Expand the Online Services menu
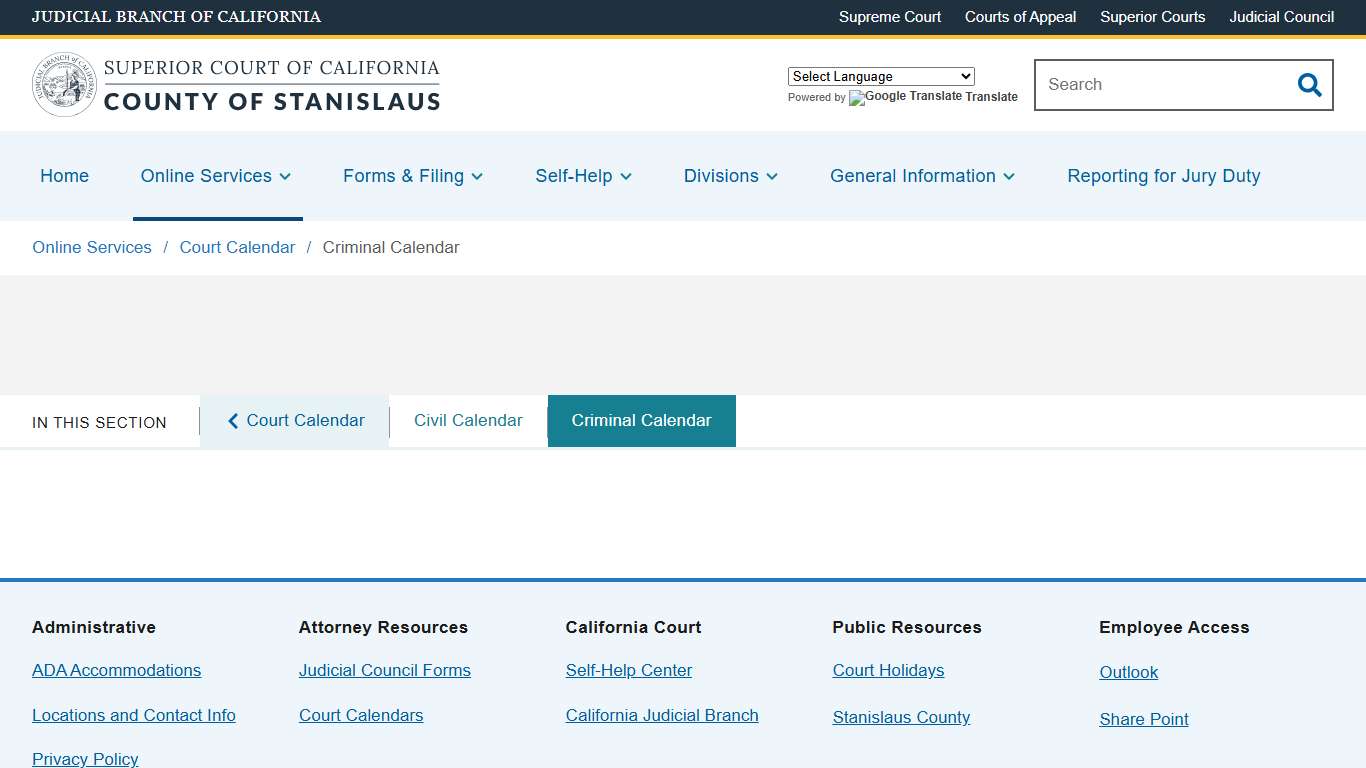Viewport: 1366px width, 768px height. tap(206, 176)
